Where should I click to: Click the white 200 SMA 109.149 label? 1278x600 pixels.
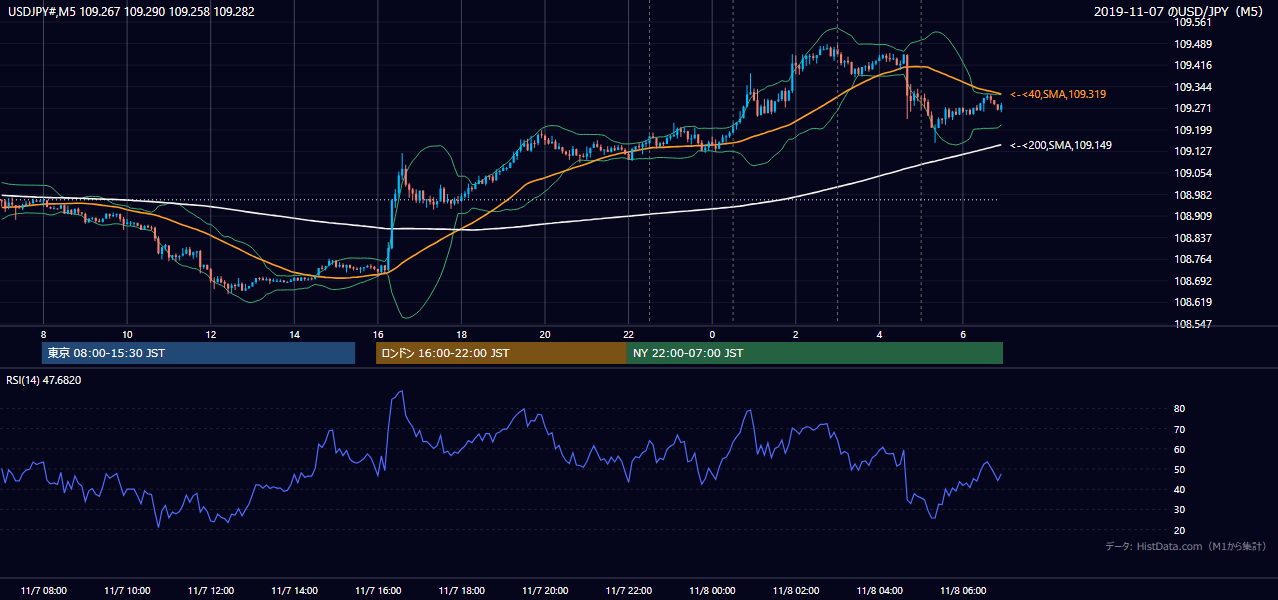1061,145
